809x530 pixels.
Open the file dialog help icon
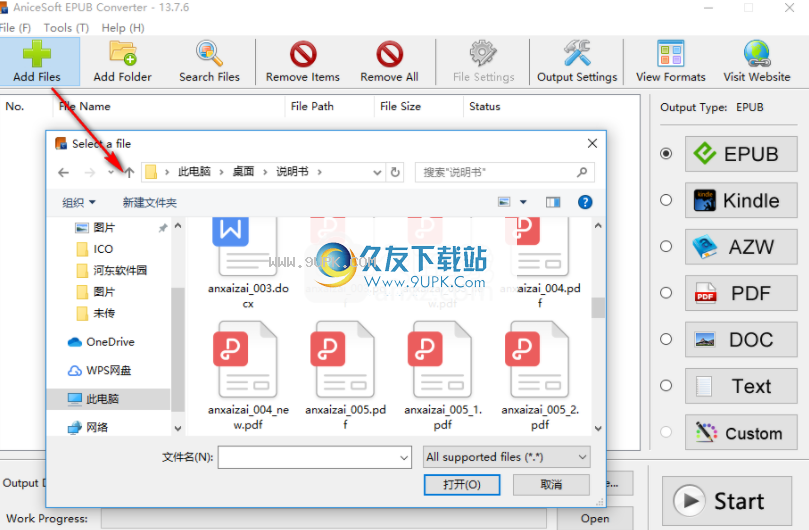pos(585,202)
